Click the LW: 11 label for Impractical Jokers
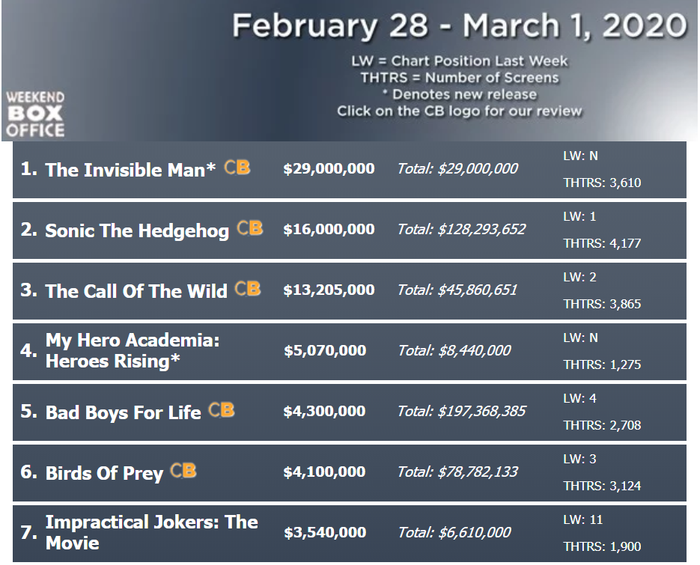Screen dimensions: 700x565 583,519
